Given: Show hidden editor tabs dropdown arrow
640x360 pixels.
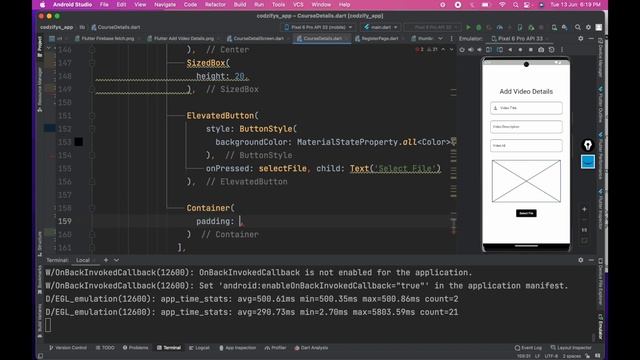Looking at the screenshot, I should point(440,38).
